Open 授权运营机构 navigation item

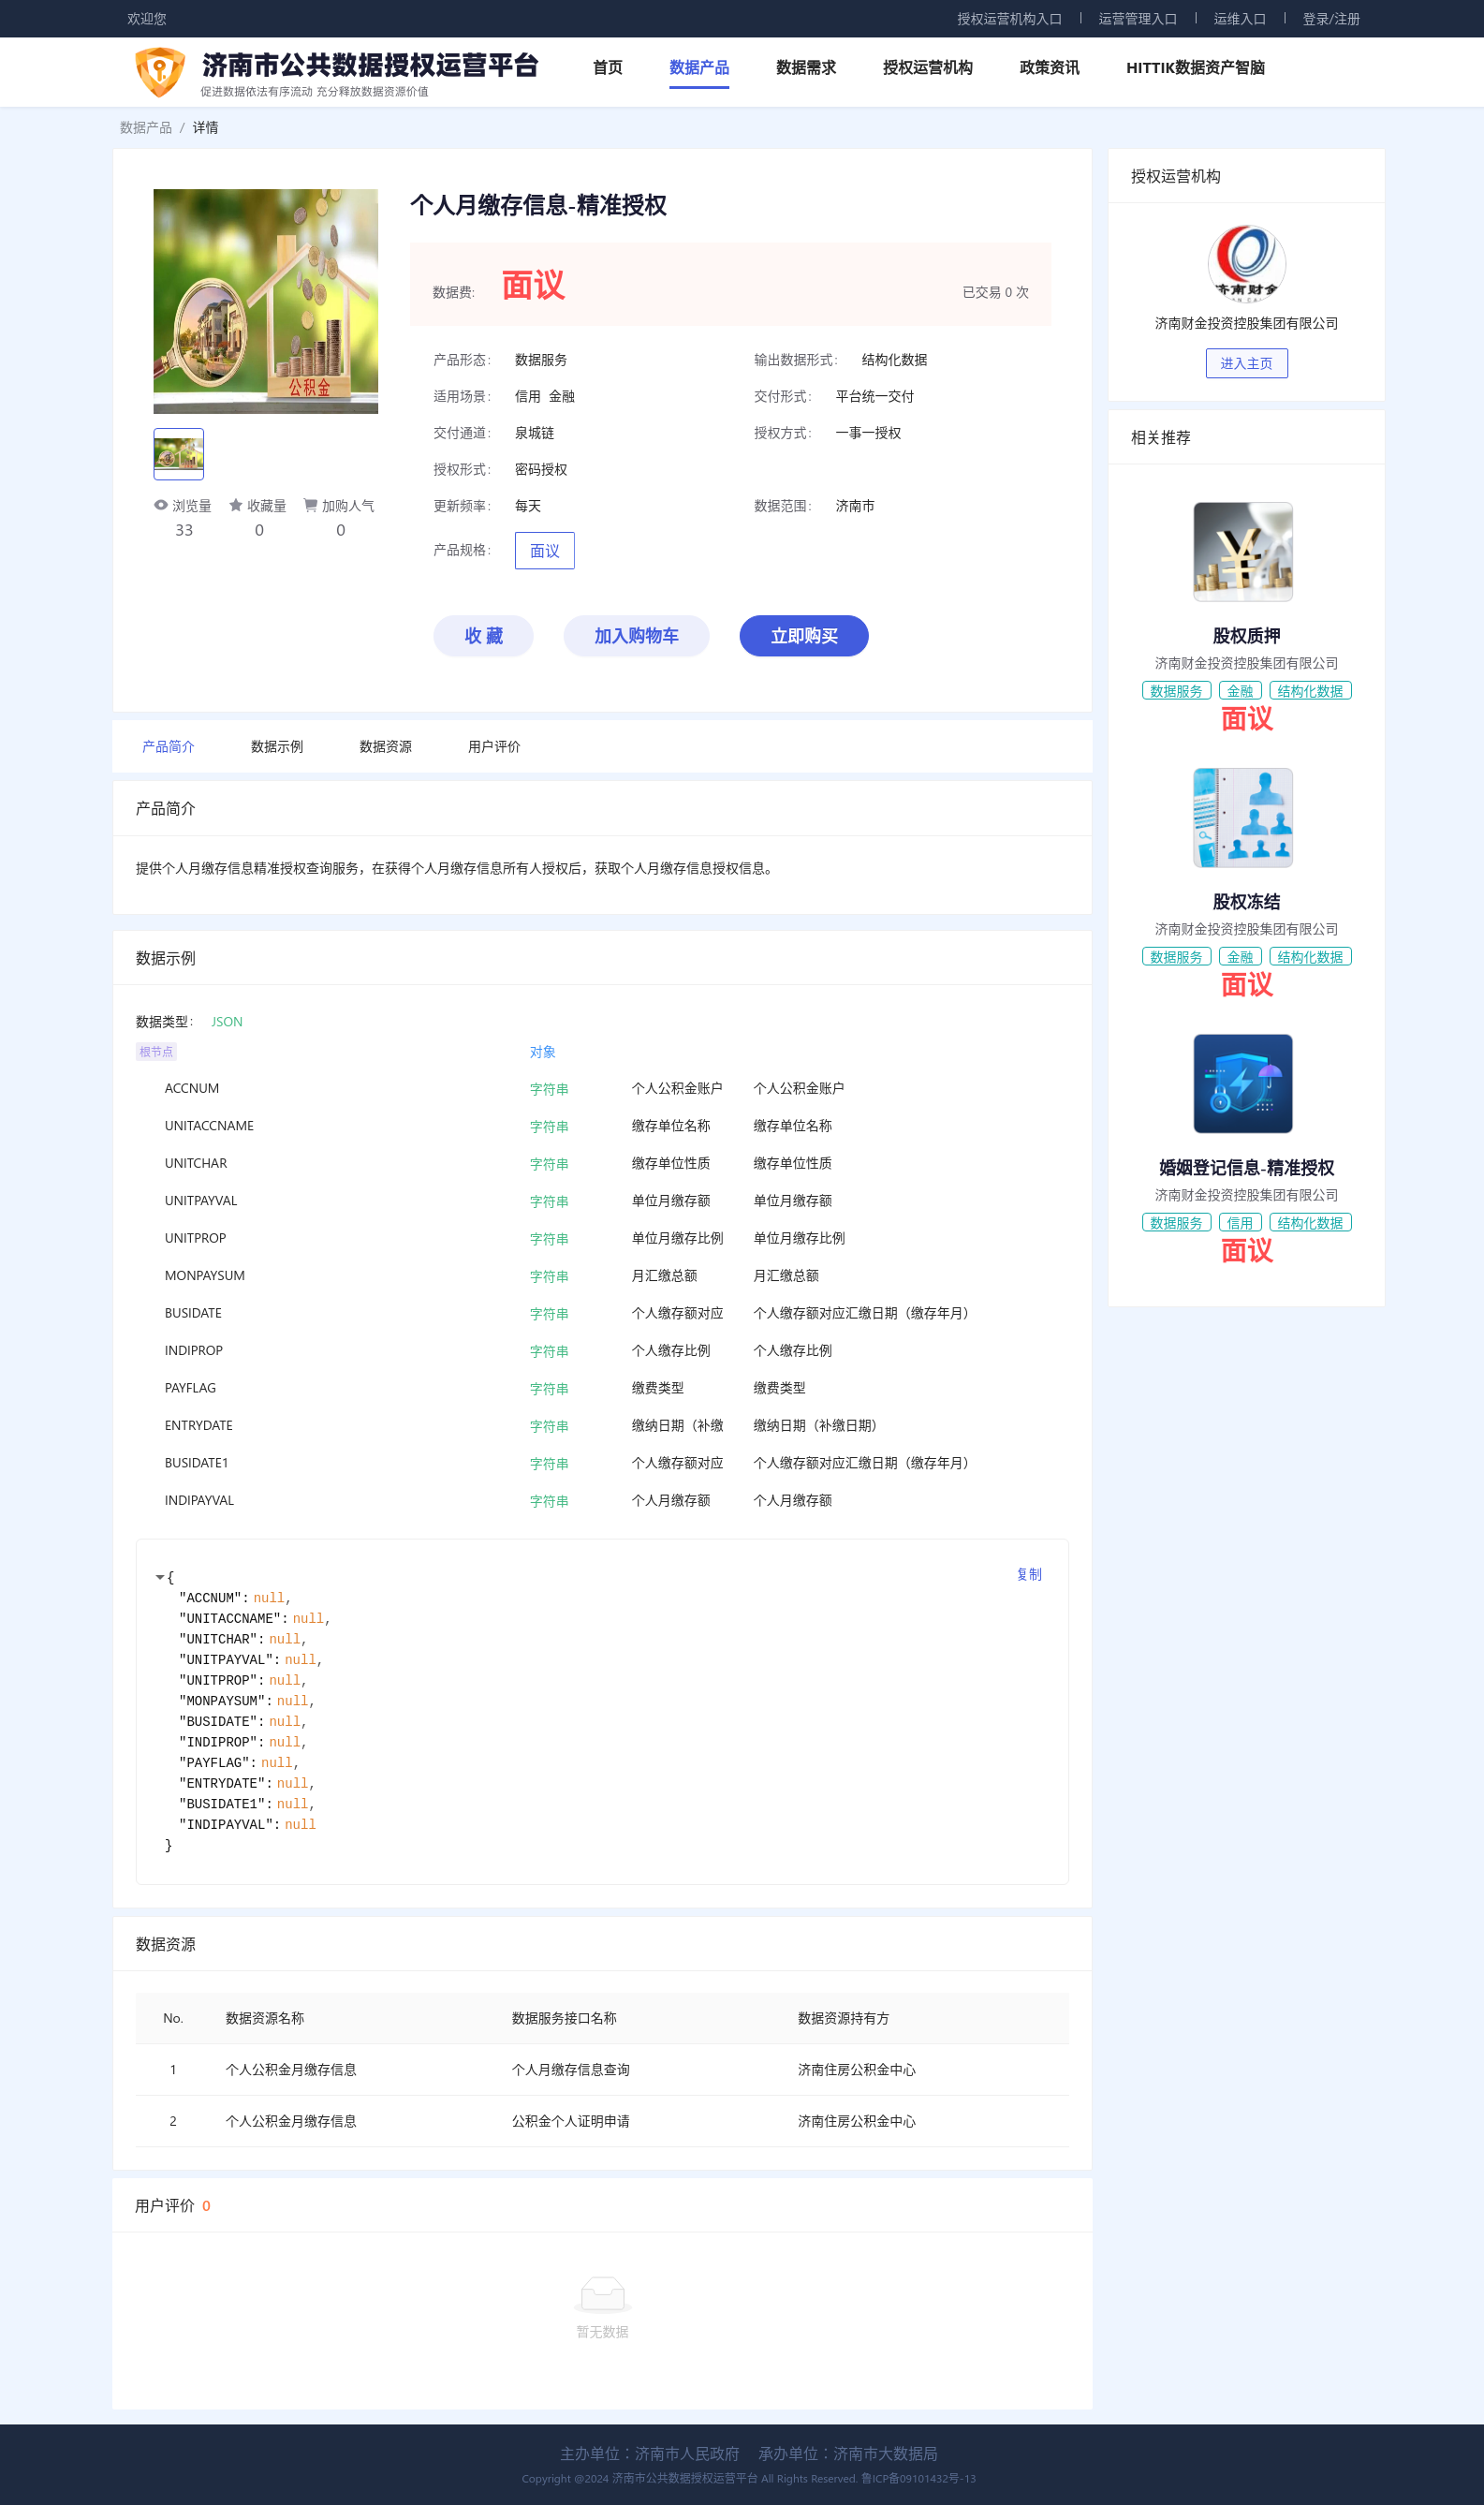[x=927, y=68]
